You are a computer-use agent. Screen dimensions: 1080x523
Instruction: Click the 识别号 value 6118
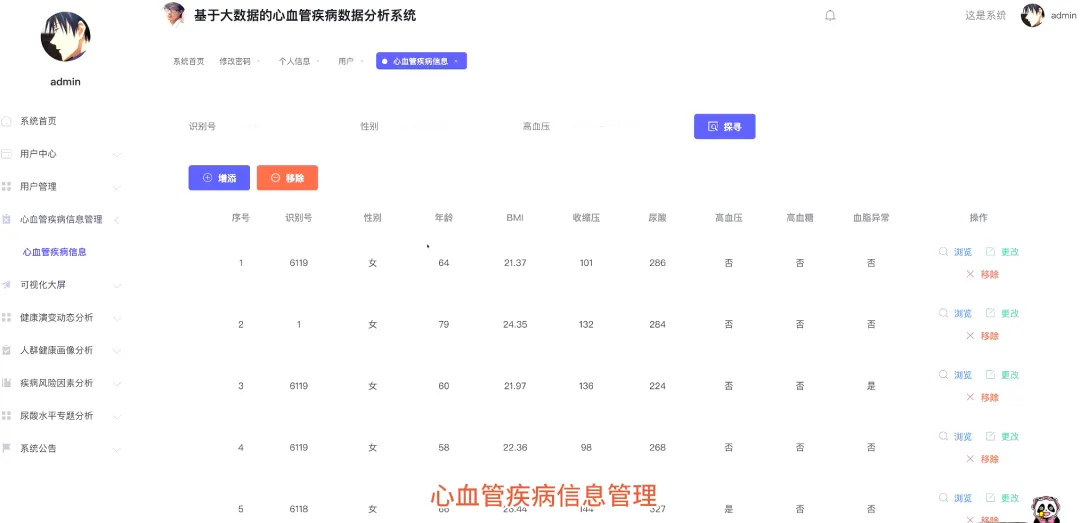(x=299, y=509)
